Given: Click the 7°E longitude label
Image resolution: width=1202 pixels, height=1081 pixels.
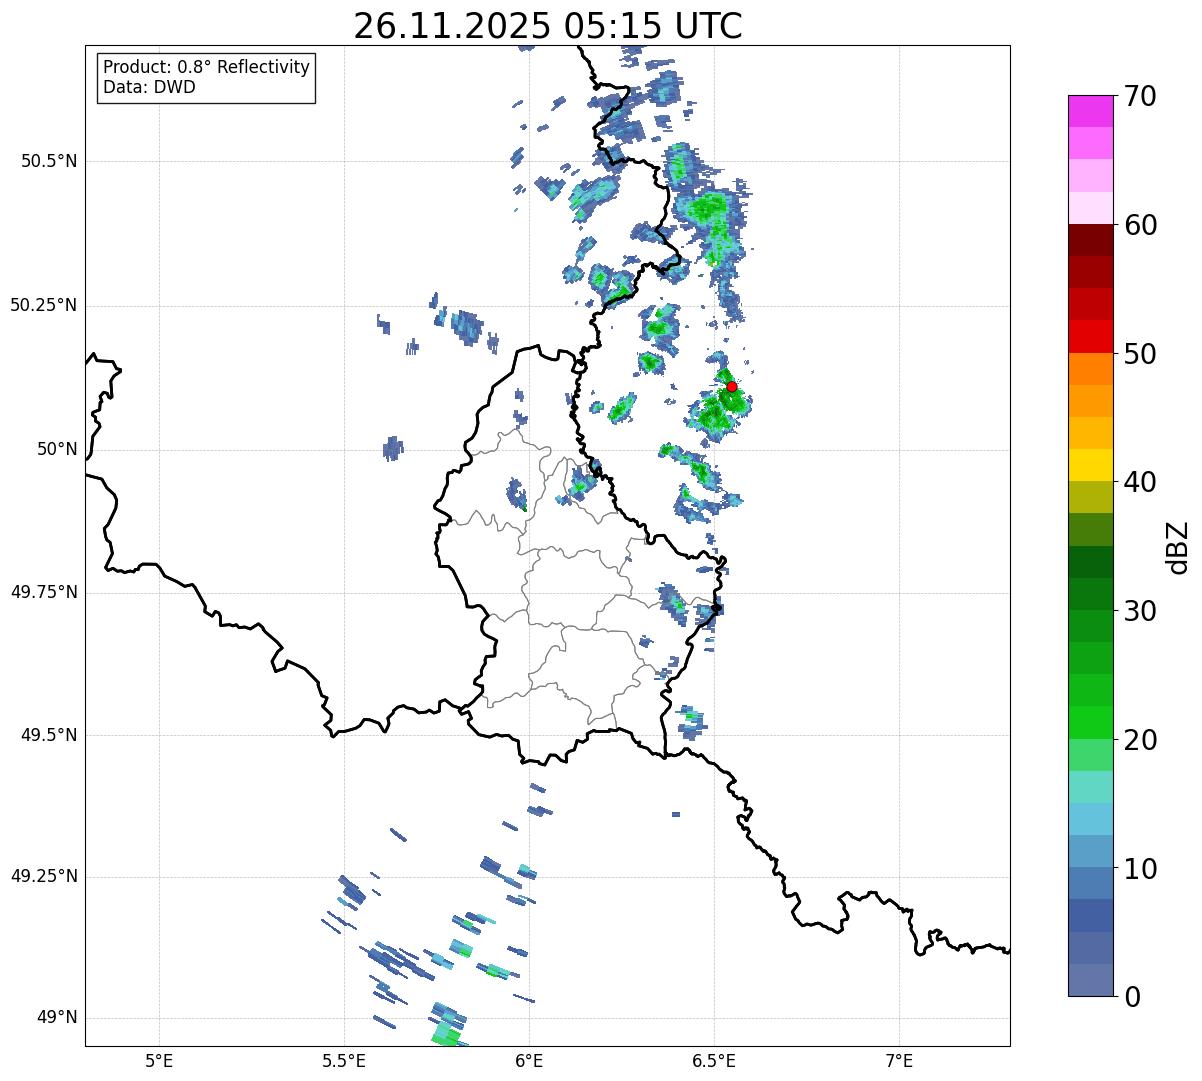Looking at the screenshot, I should (899, 1061).
